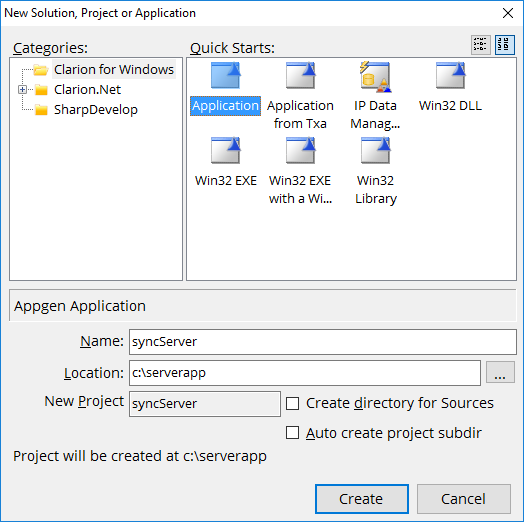This screenshot has width=527, height=525.
Task: Select Clarion for Windows category
Action: pyautogui.click(x=114, y=70)
